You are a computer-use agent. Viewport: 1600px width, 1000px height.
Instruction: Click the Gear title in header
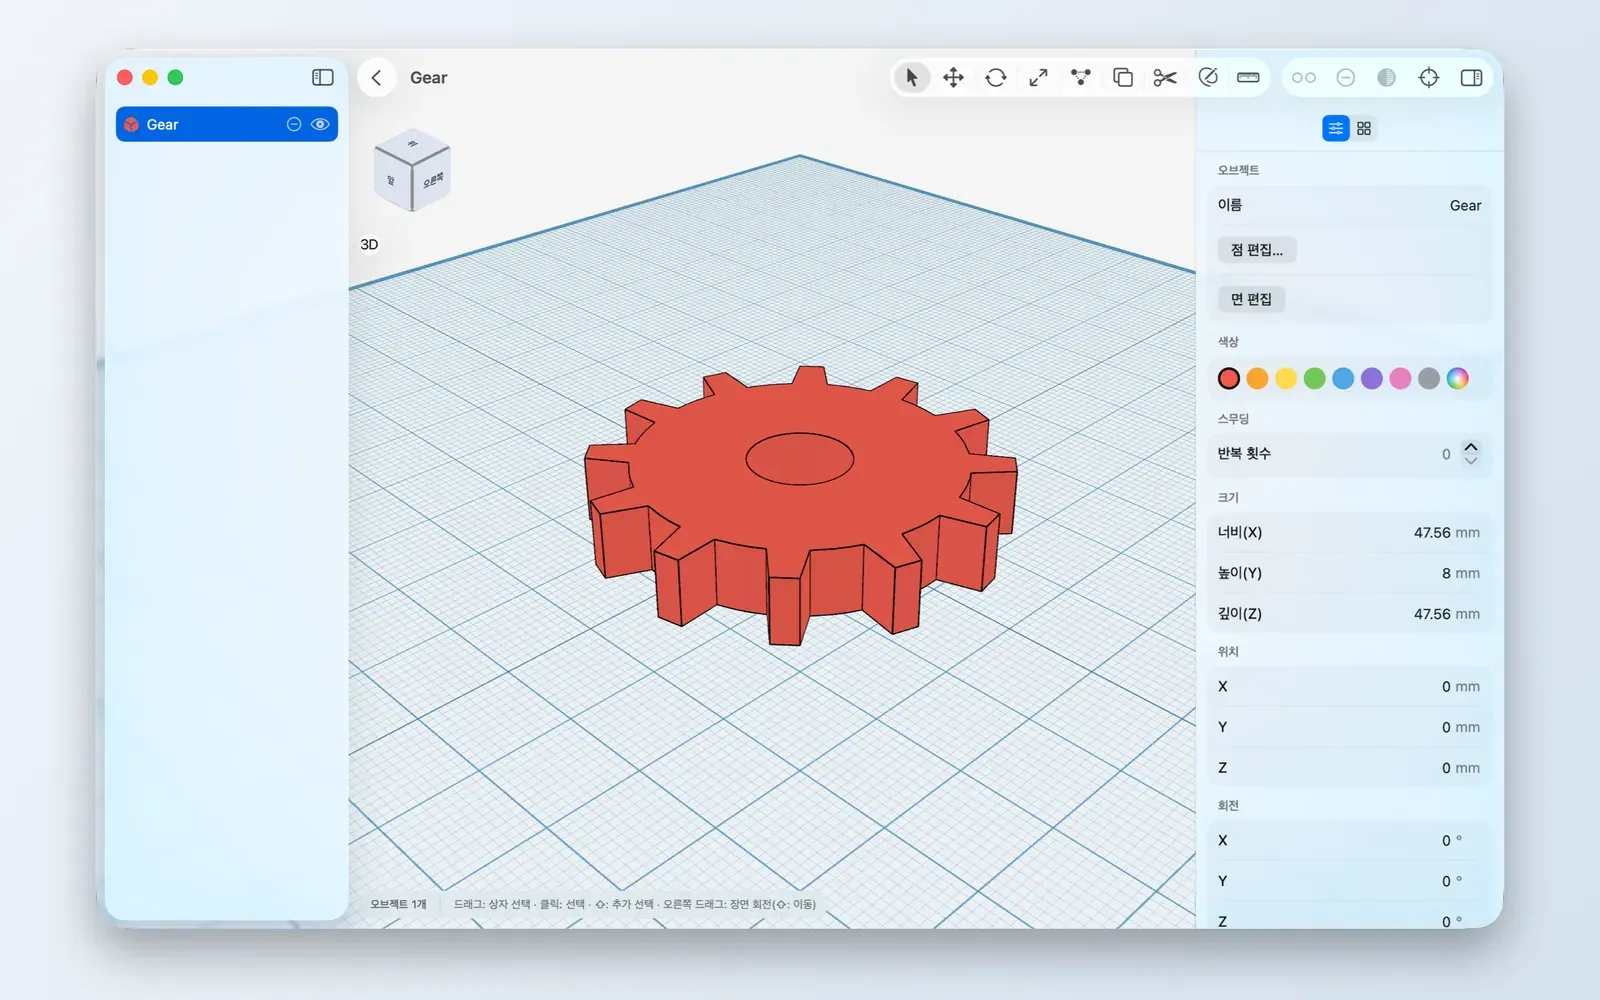tap(428, 78)
